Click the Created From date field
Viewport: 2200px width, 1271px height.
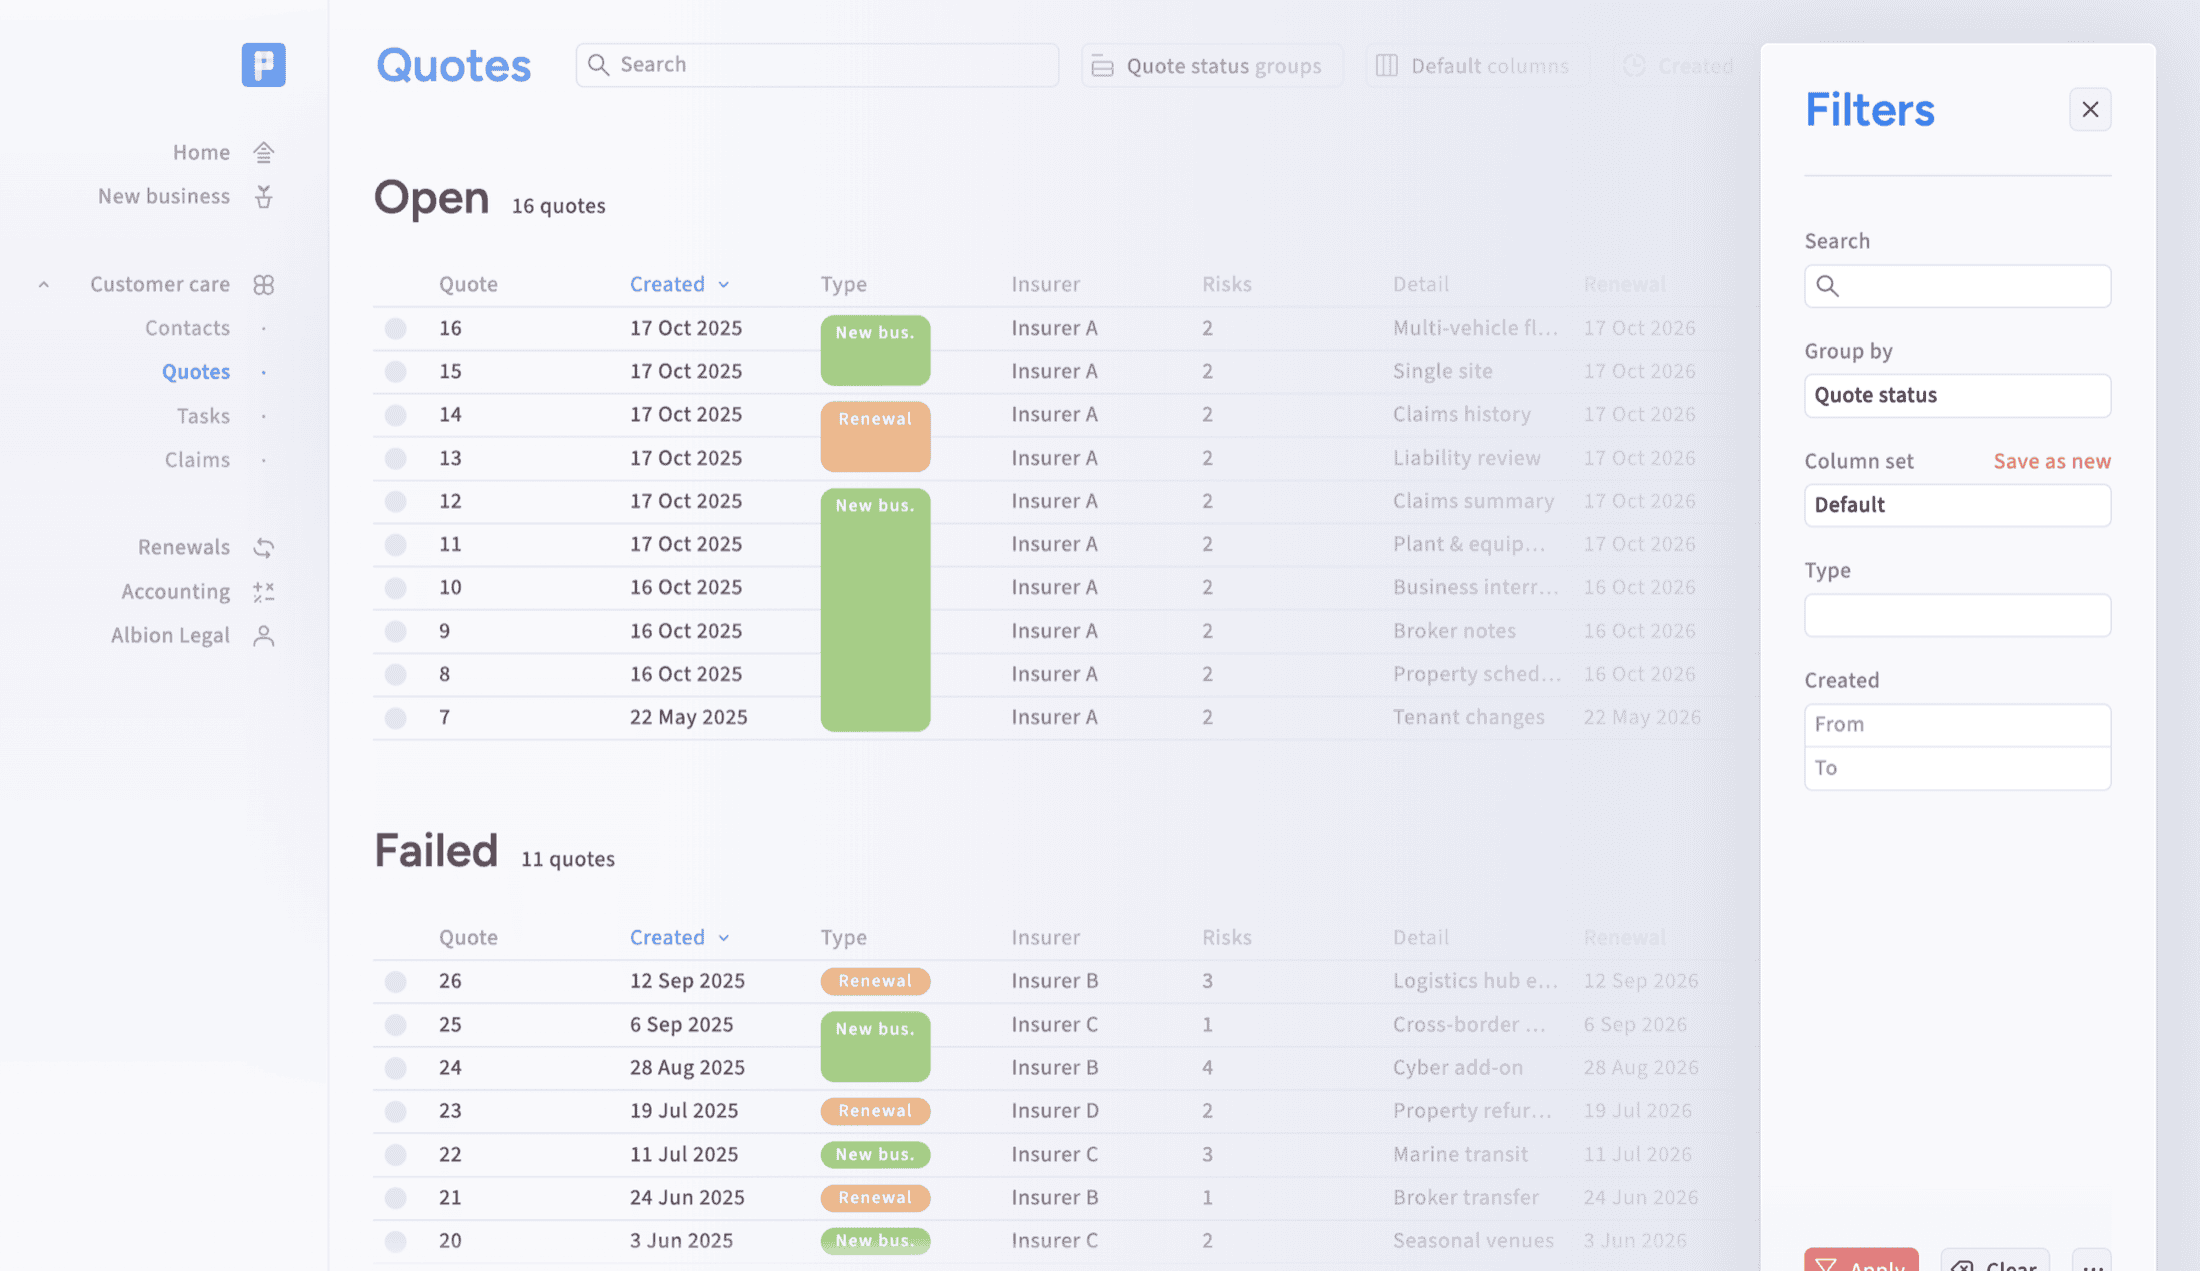(x=1957, y=724)
